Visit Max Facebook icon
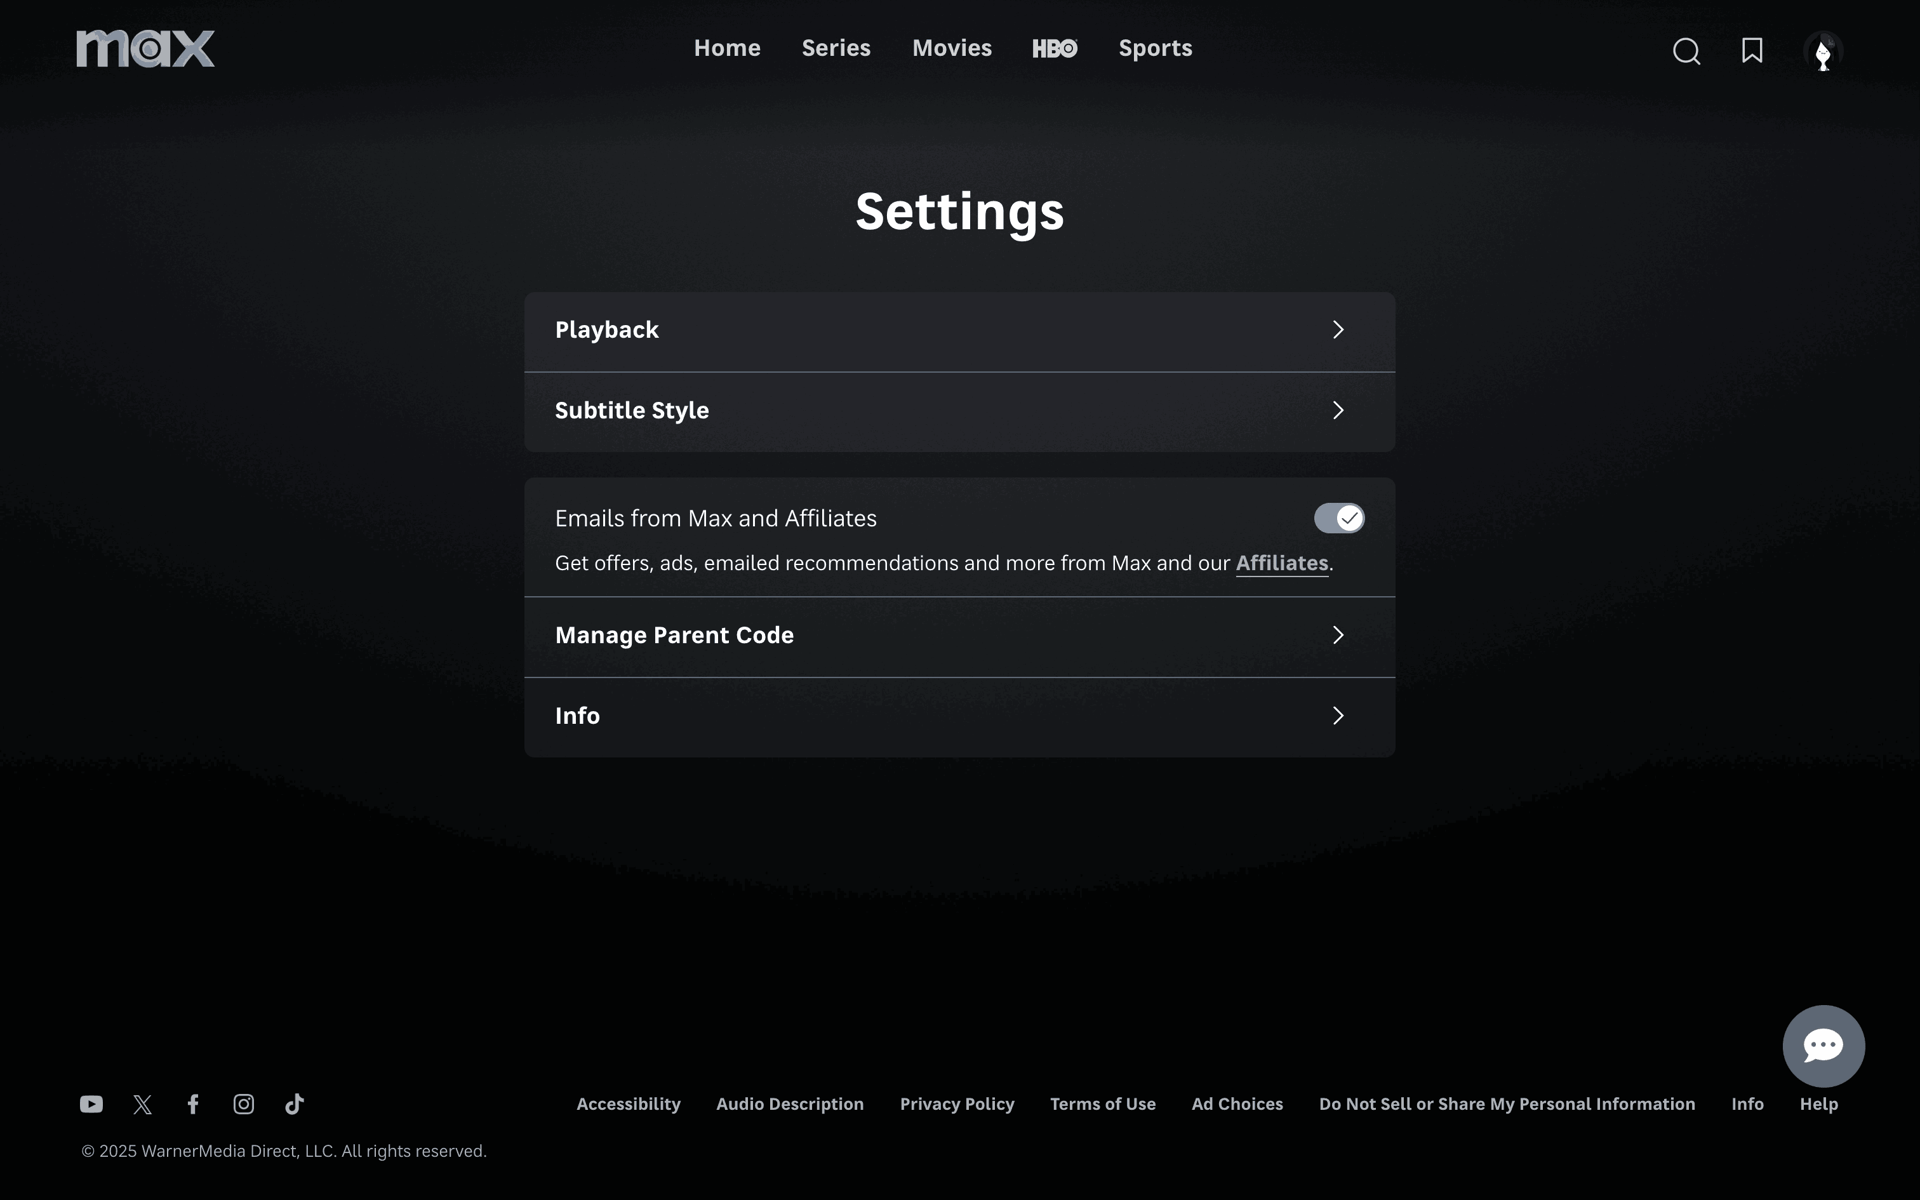 (x=193, y=1104)
